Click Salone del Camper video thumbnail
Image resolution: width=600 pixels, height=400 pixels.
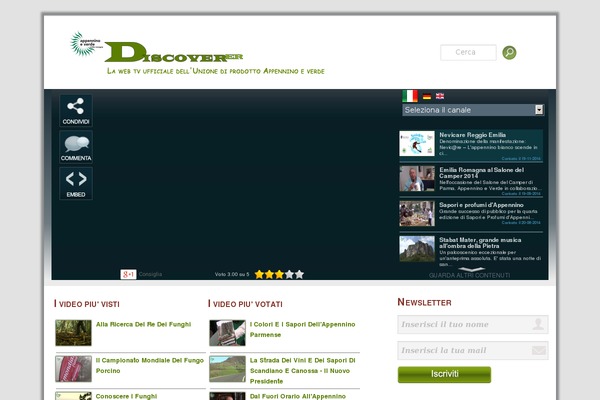point(417,178)
